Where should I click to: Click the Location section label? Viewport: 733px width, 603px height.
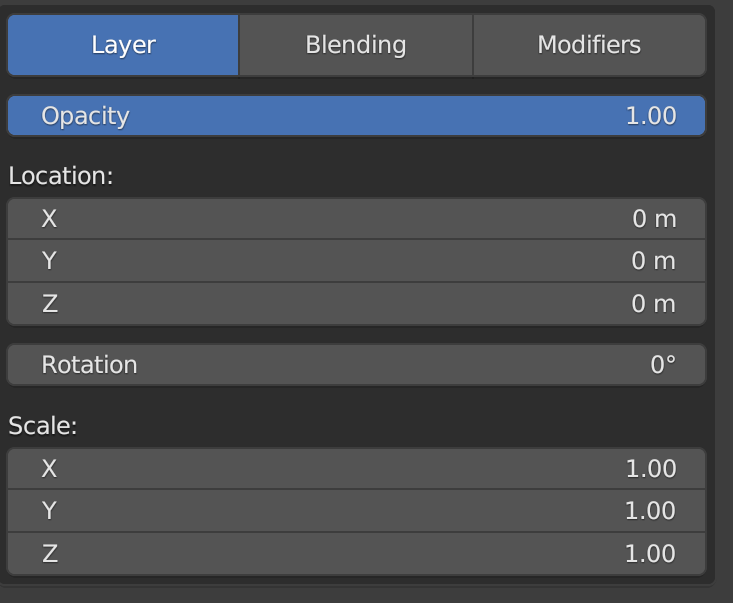click(x=61, y=176)
